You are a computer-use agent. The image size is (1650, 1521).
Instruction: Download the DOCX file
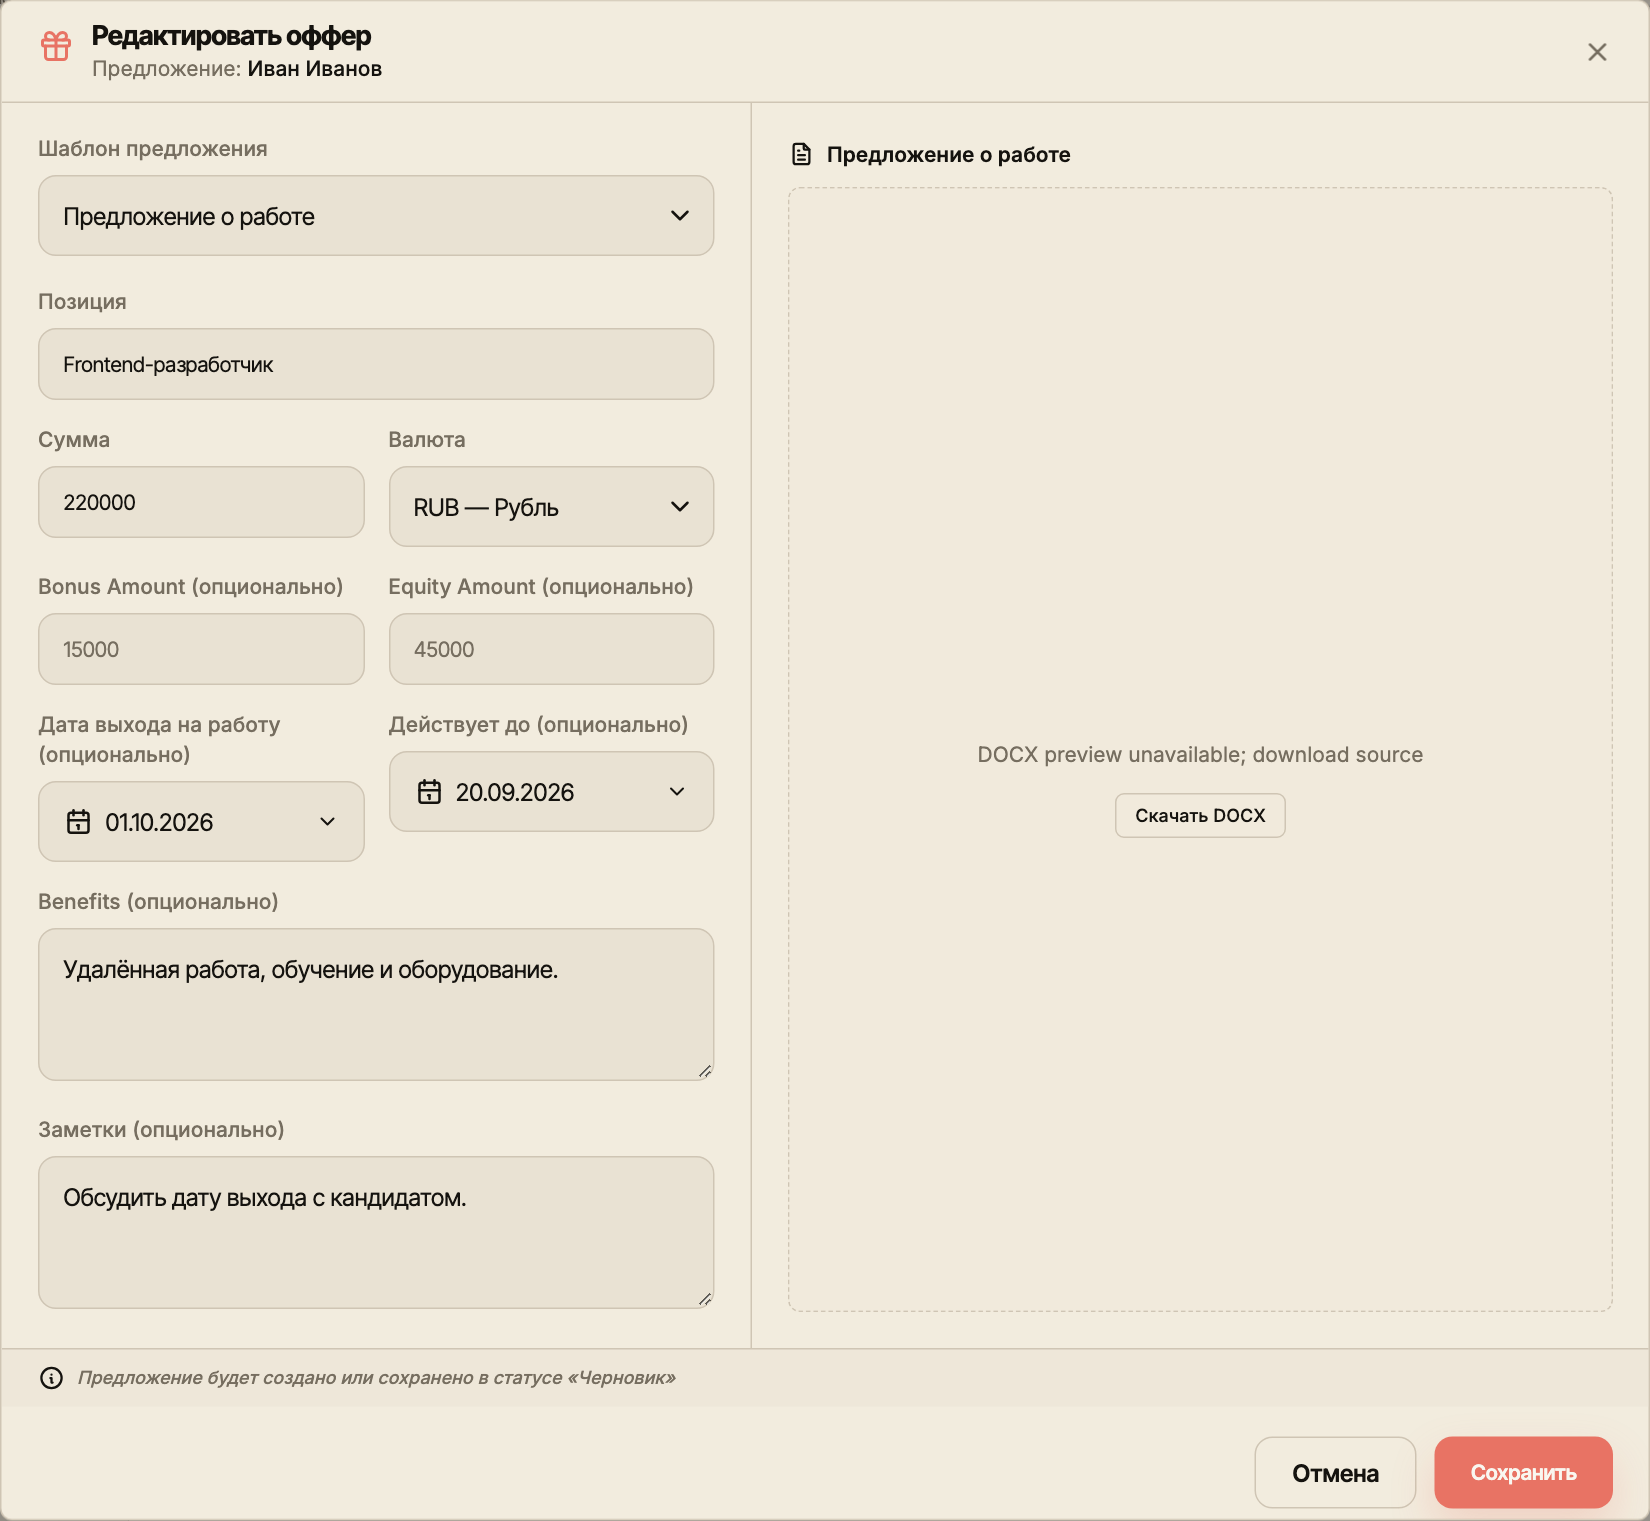point(1200,816)
